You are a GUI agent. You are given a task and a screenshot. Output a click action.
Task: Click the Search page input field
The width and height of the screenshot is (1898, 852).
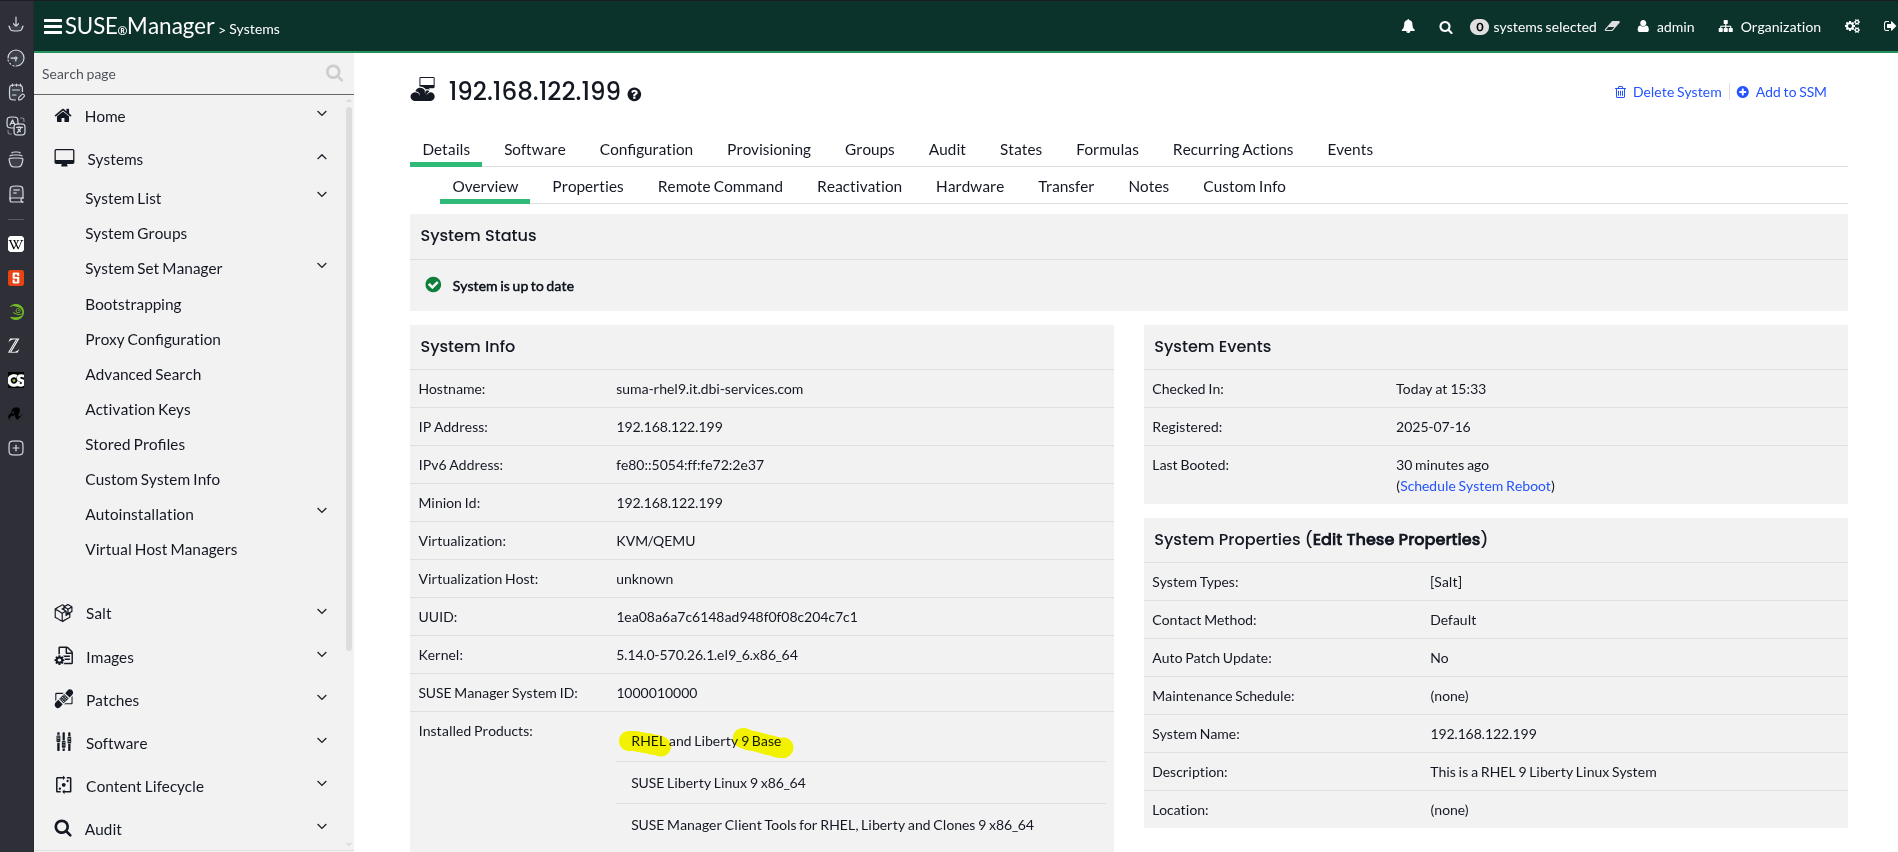tap(180, 74)
